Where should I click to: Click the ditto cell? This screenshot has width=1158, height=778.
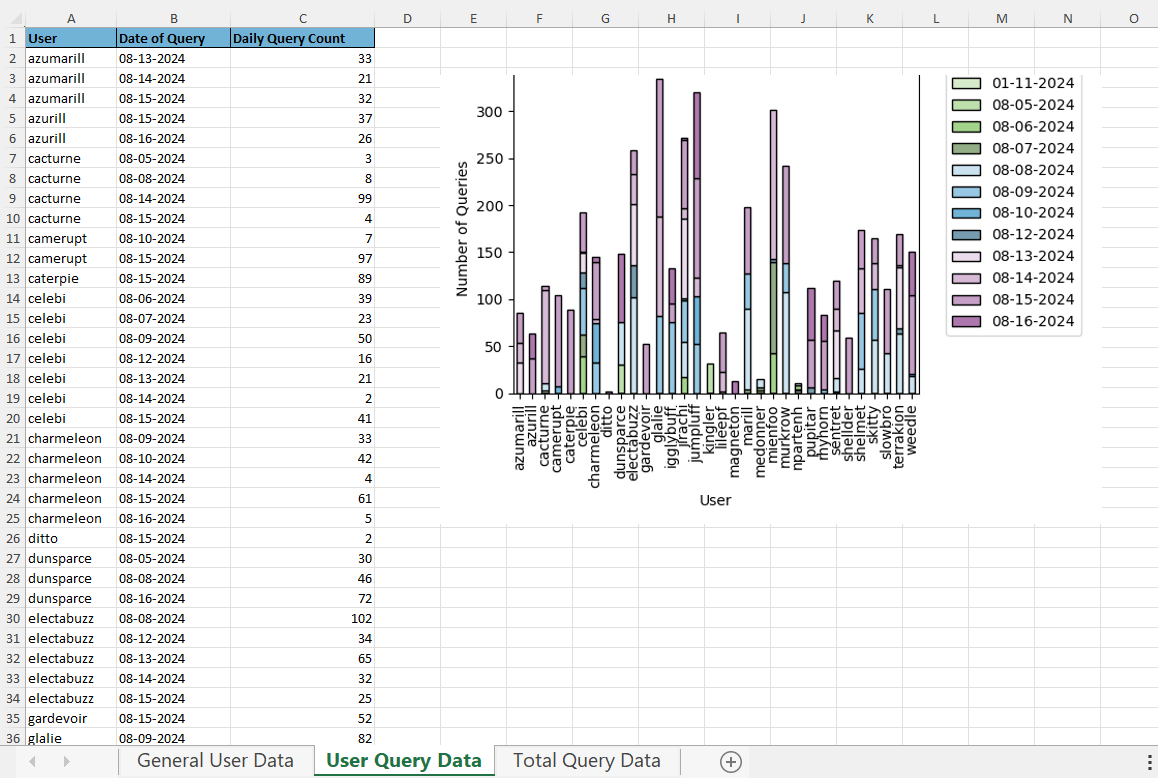pos(71,539)
